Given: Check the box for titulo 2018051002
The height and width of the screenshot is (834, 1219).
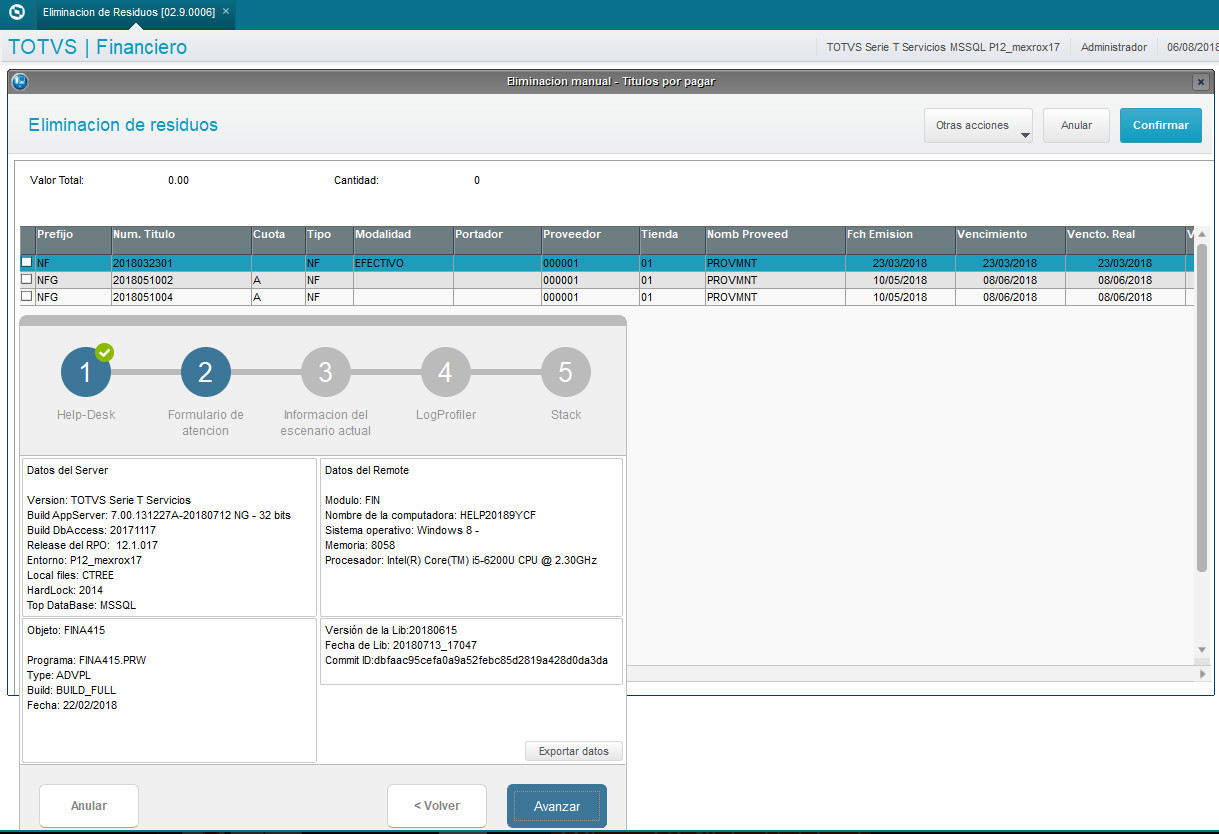Looking at the screenshot, I should pos(27,280).
